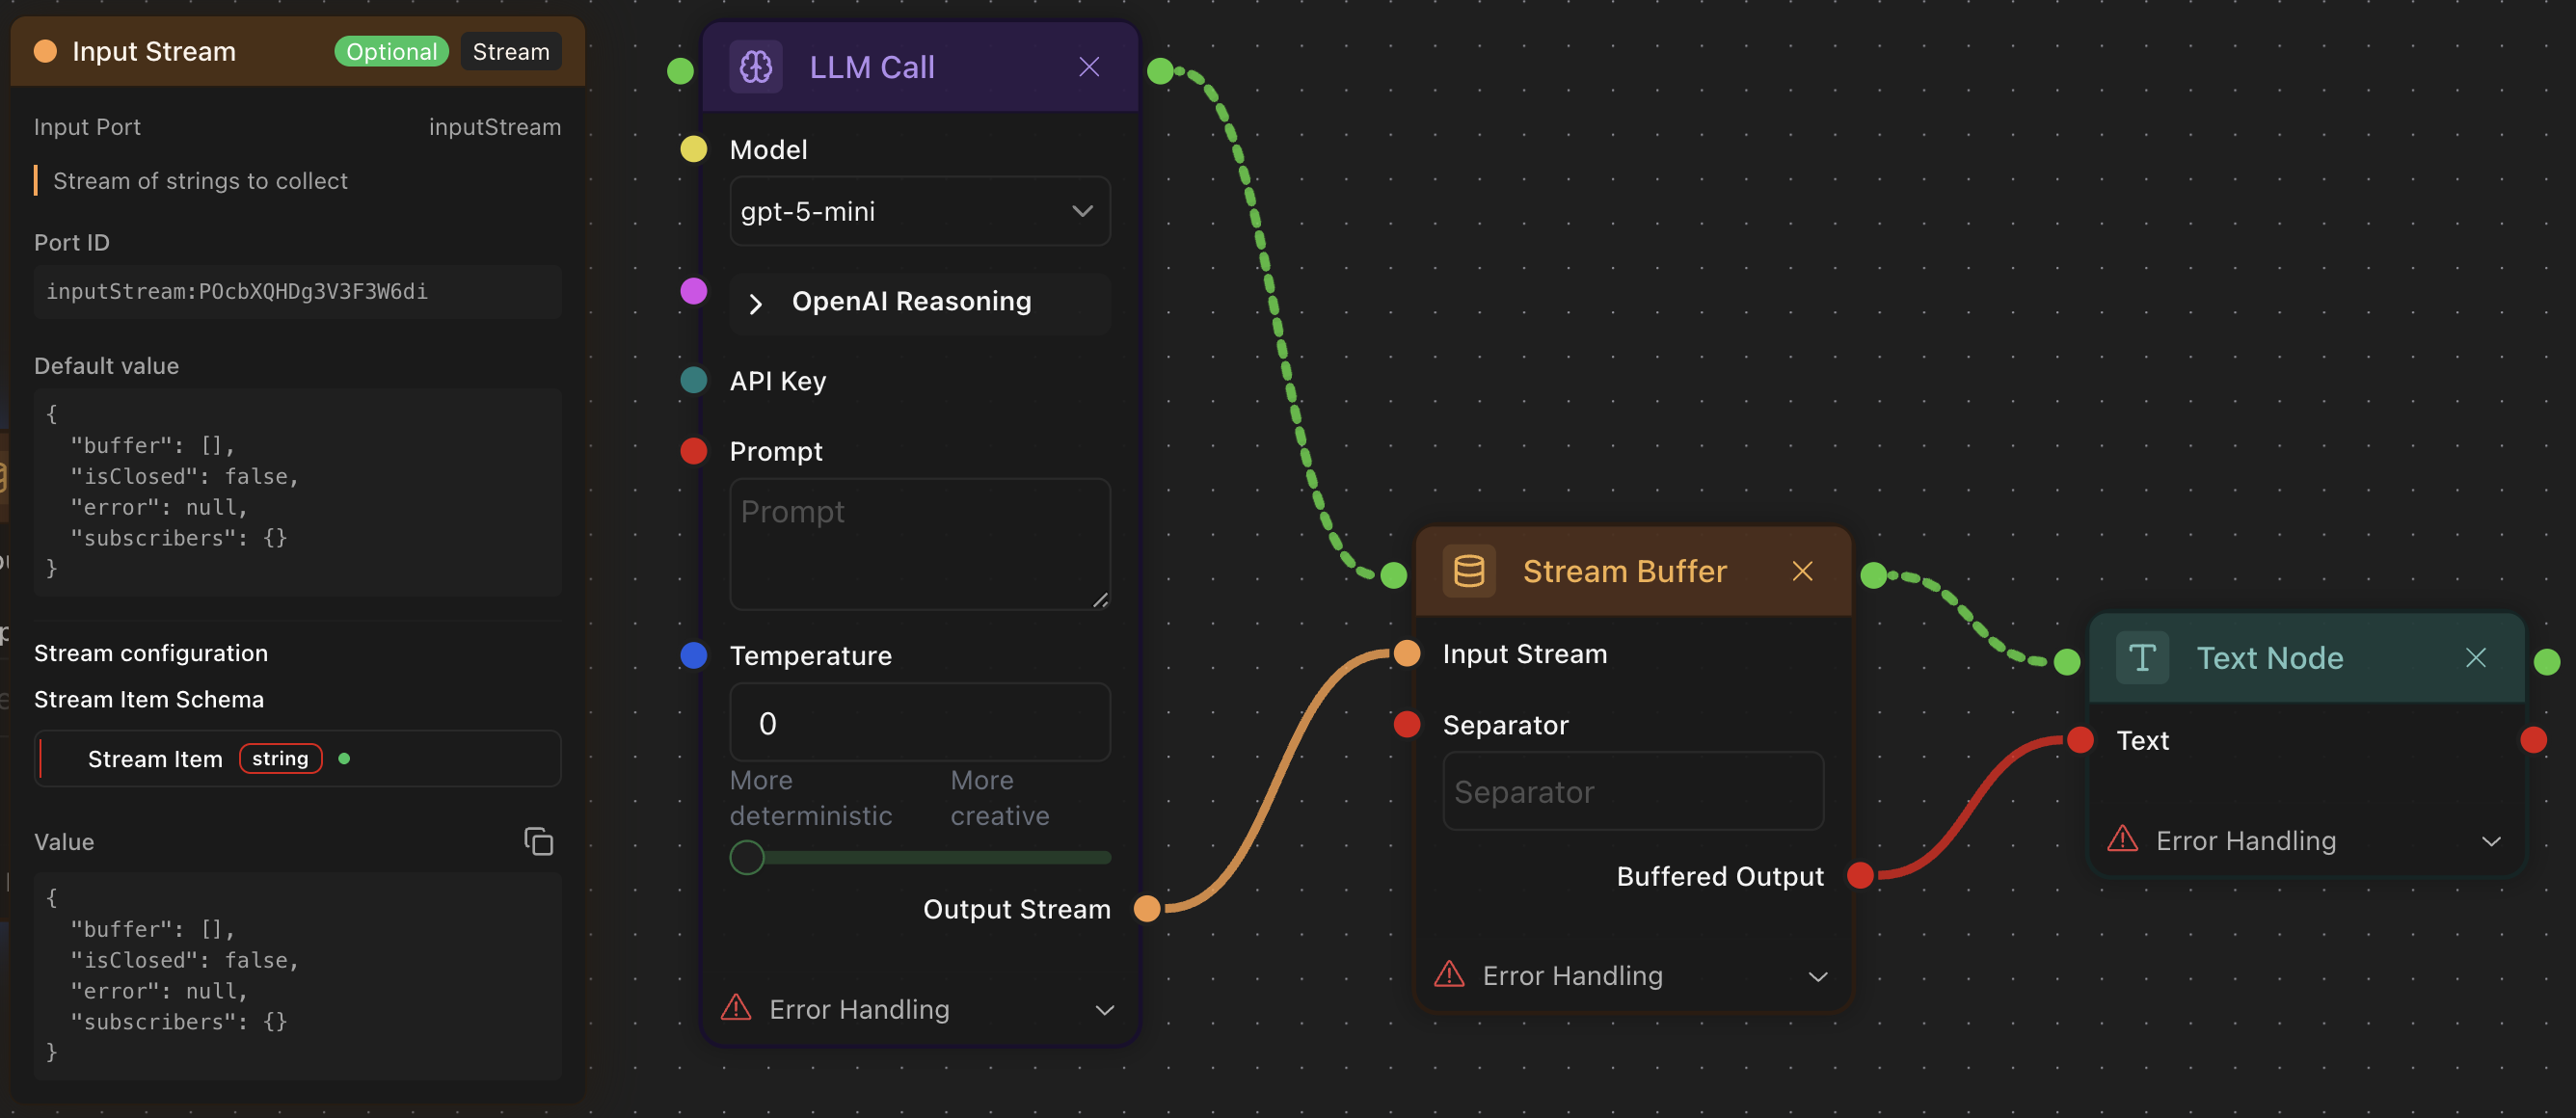The height and width of the screenshot is (1118, 2576).
Task: Open the gpt-5-mini model dropdown
Action: click(x=919, y=211)
